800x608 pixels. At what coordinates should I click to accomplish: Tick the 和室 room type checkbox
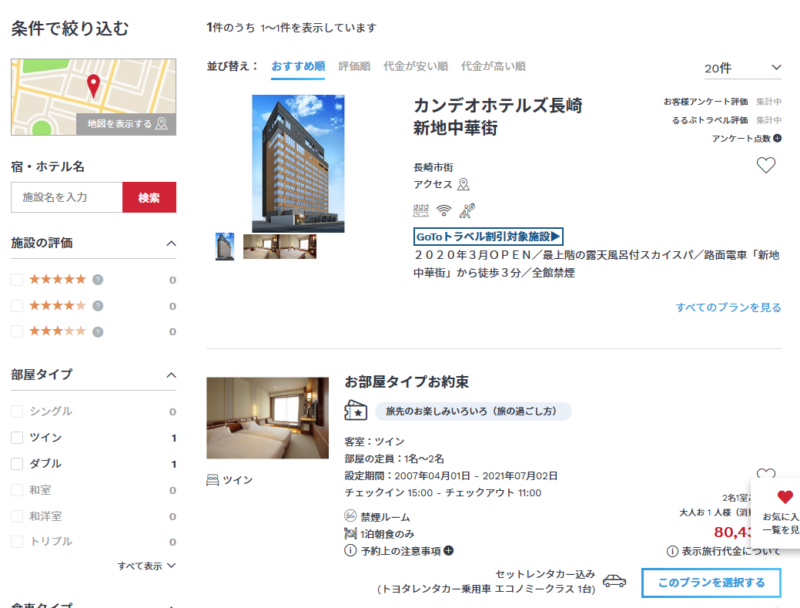[x=17, y=490]
